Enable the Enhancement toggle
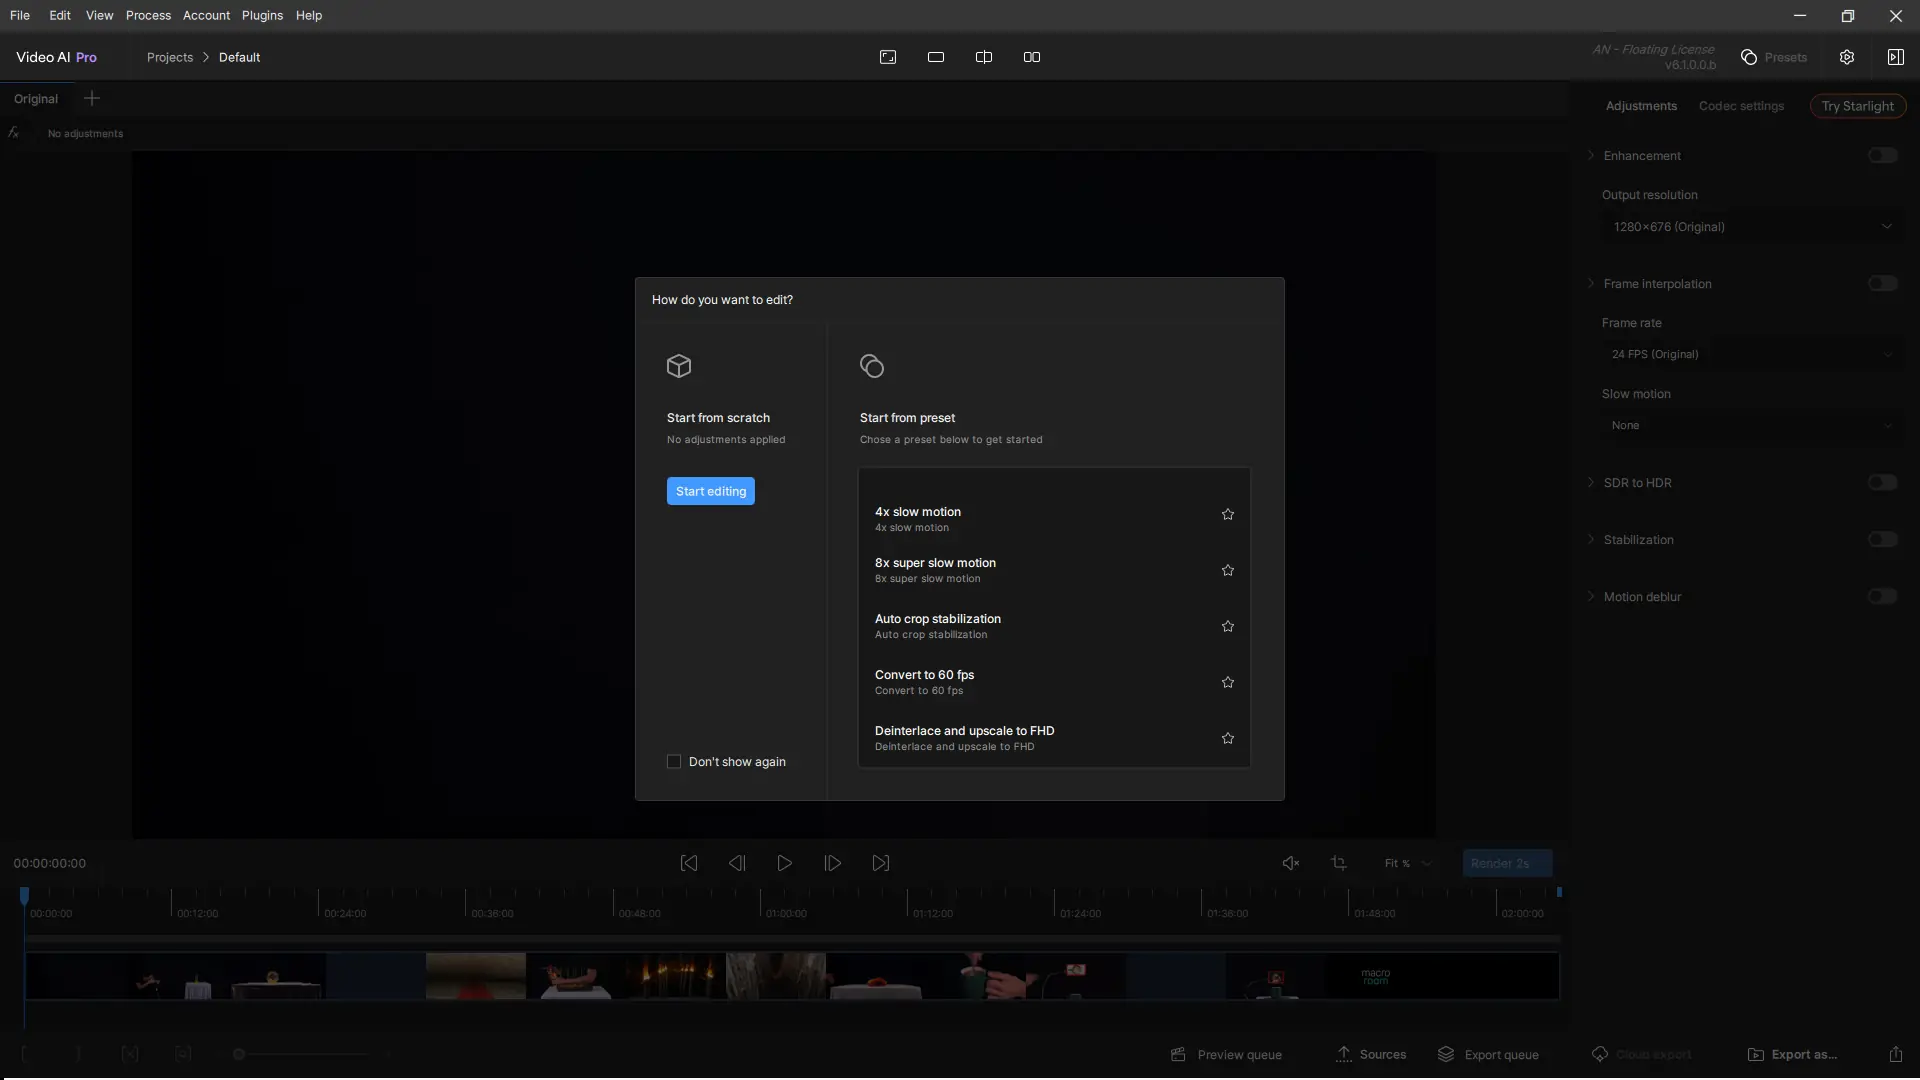The image size is (1920, 1080). (x=1882, y=155)
